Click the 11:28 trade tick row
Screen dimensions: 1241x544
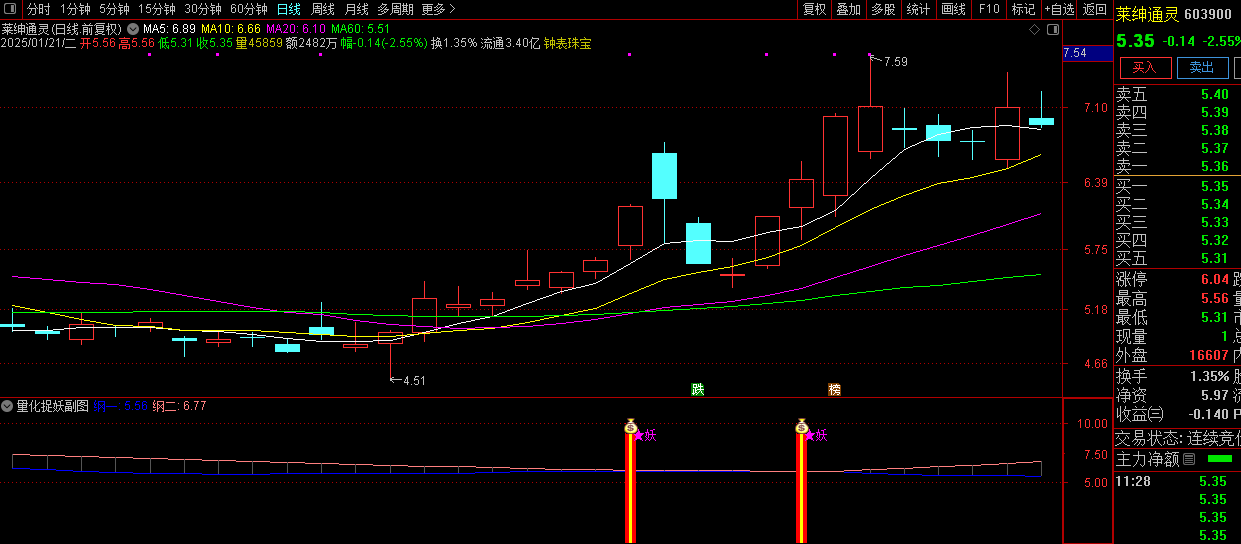click(1176, 481)
